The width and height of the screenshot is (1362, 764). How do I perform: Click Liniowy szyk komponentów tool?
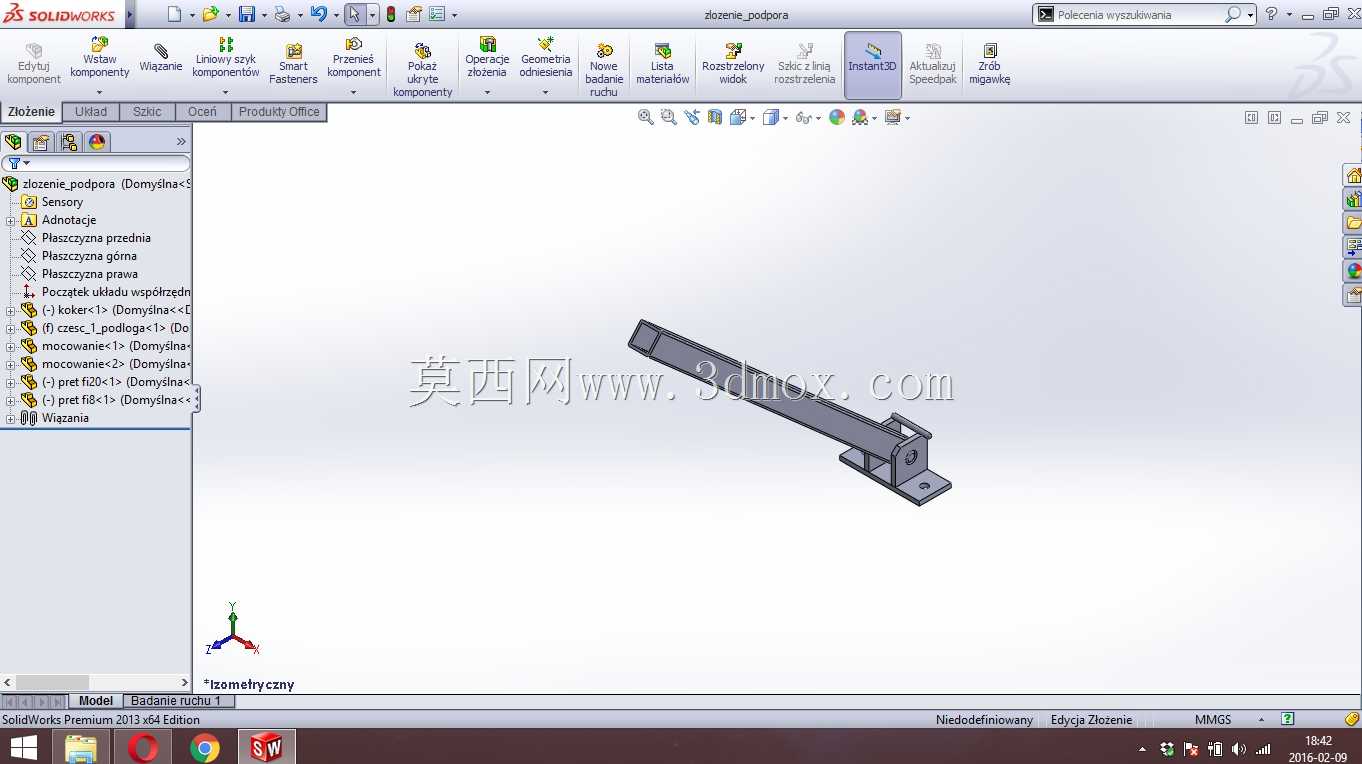pyautogui.click(x=226, y=59)
